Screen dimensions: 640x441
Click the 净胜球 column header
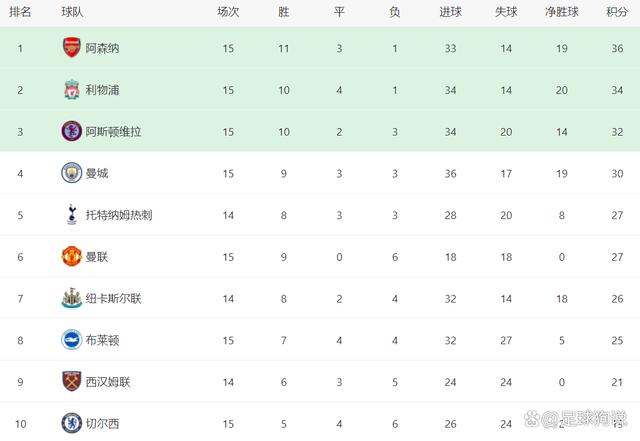pyautogui.click(x=562, y=12)
